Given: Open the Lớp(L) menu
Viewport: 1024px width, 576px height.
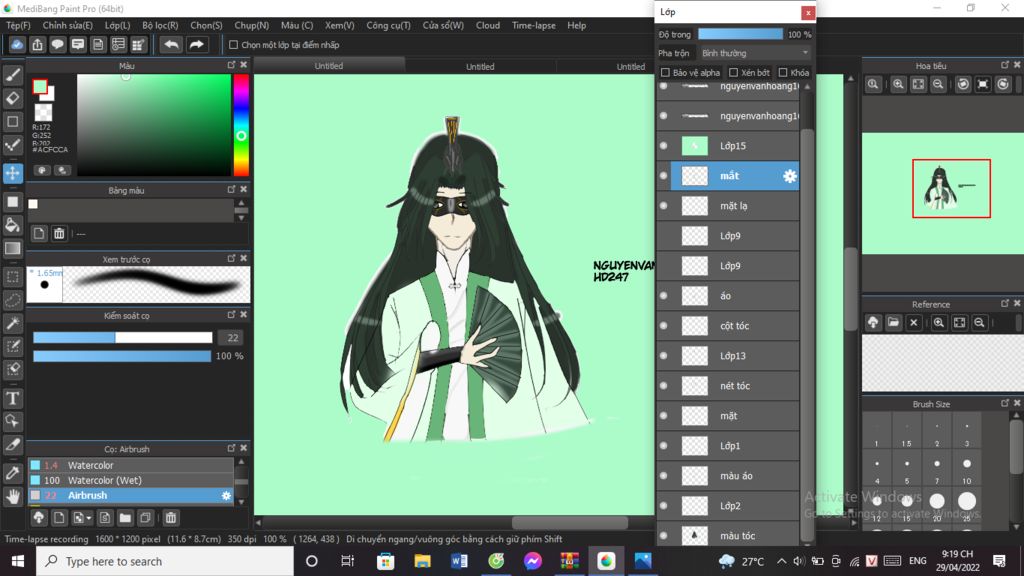Looking at the screenshot, I should click(118, 25).
